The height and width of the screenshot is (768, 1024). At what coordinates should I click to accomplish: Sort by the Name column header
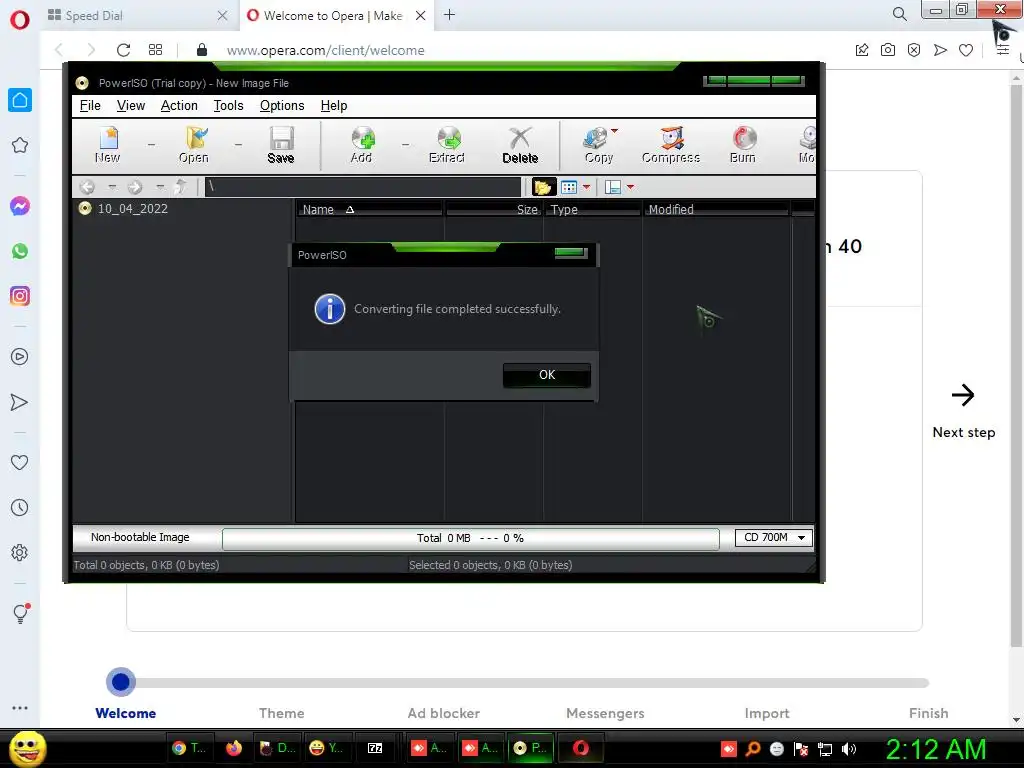tap(370, 210)
